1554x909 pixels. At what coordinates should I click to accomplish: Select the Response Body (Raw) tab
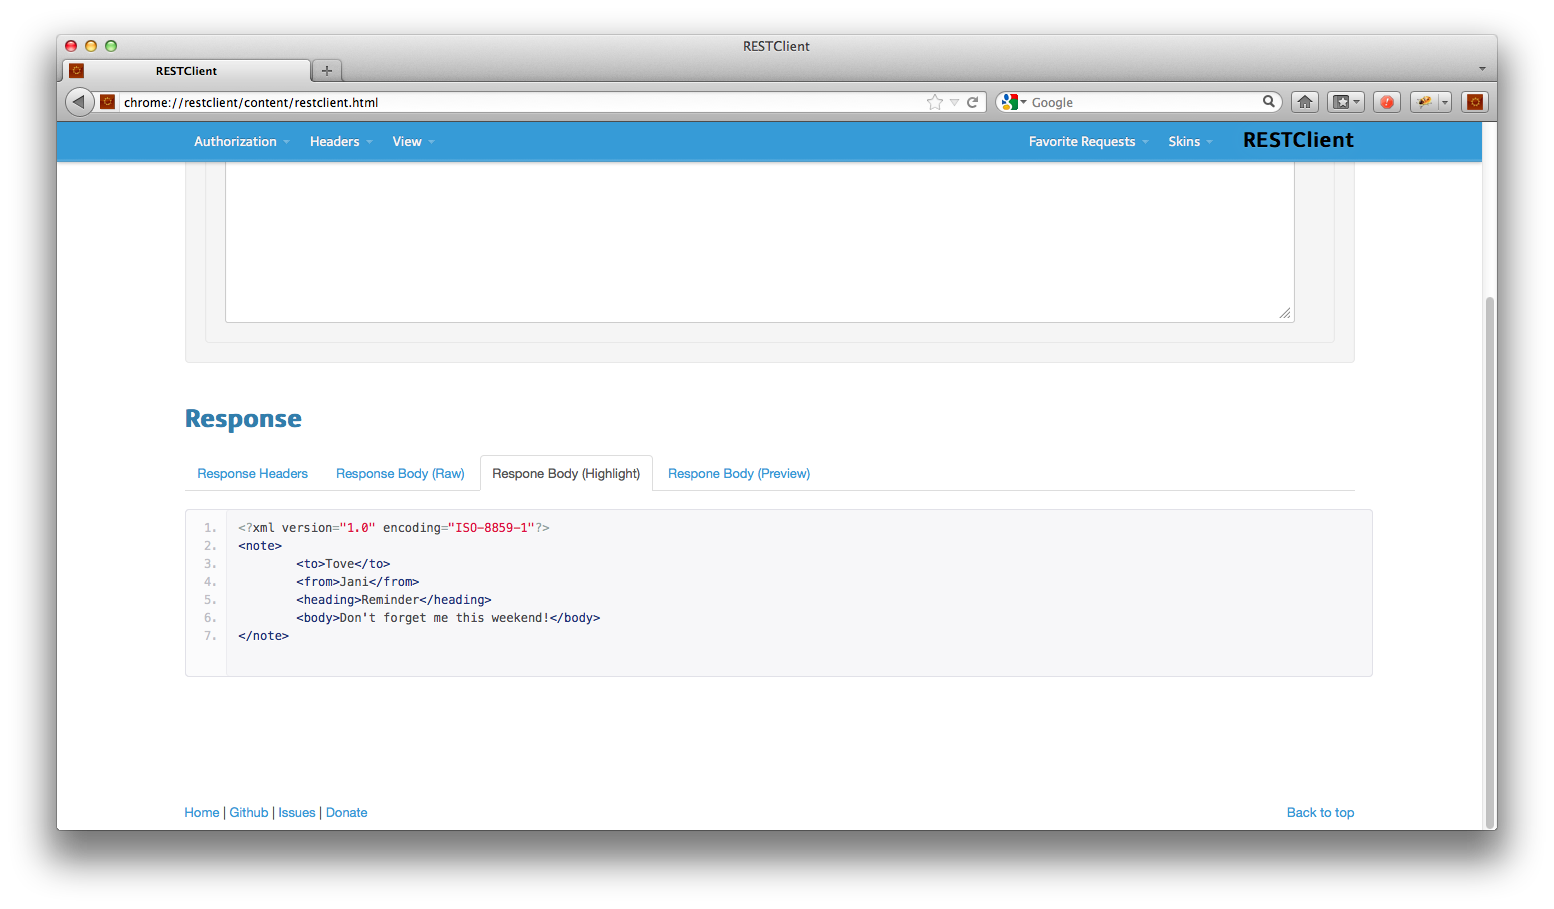[x=400, y=474]
